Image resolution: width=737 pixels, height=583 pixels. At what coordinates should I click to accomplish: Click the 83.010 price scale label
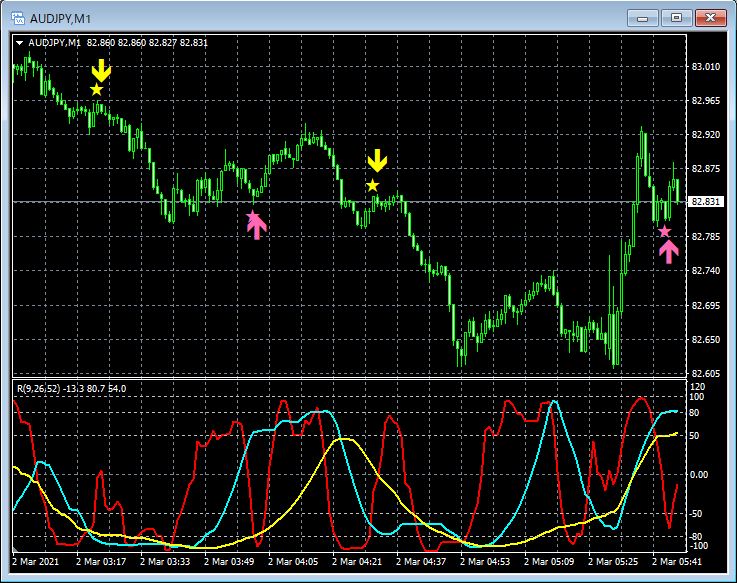[706, 67]
